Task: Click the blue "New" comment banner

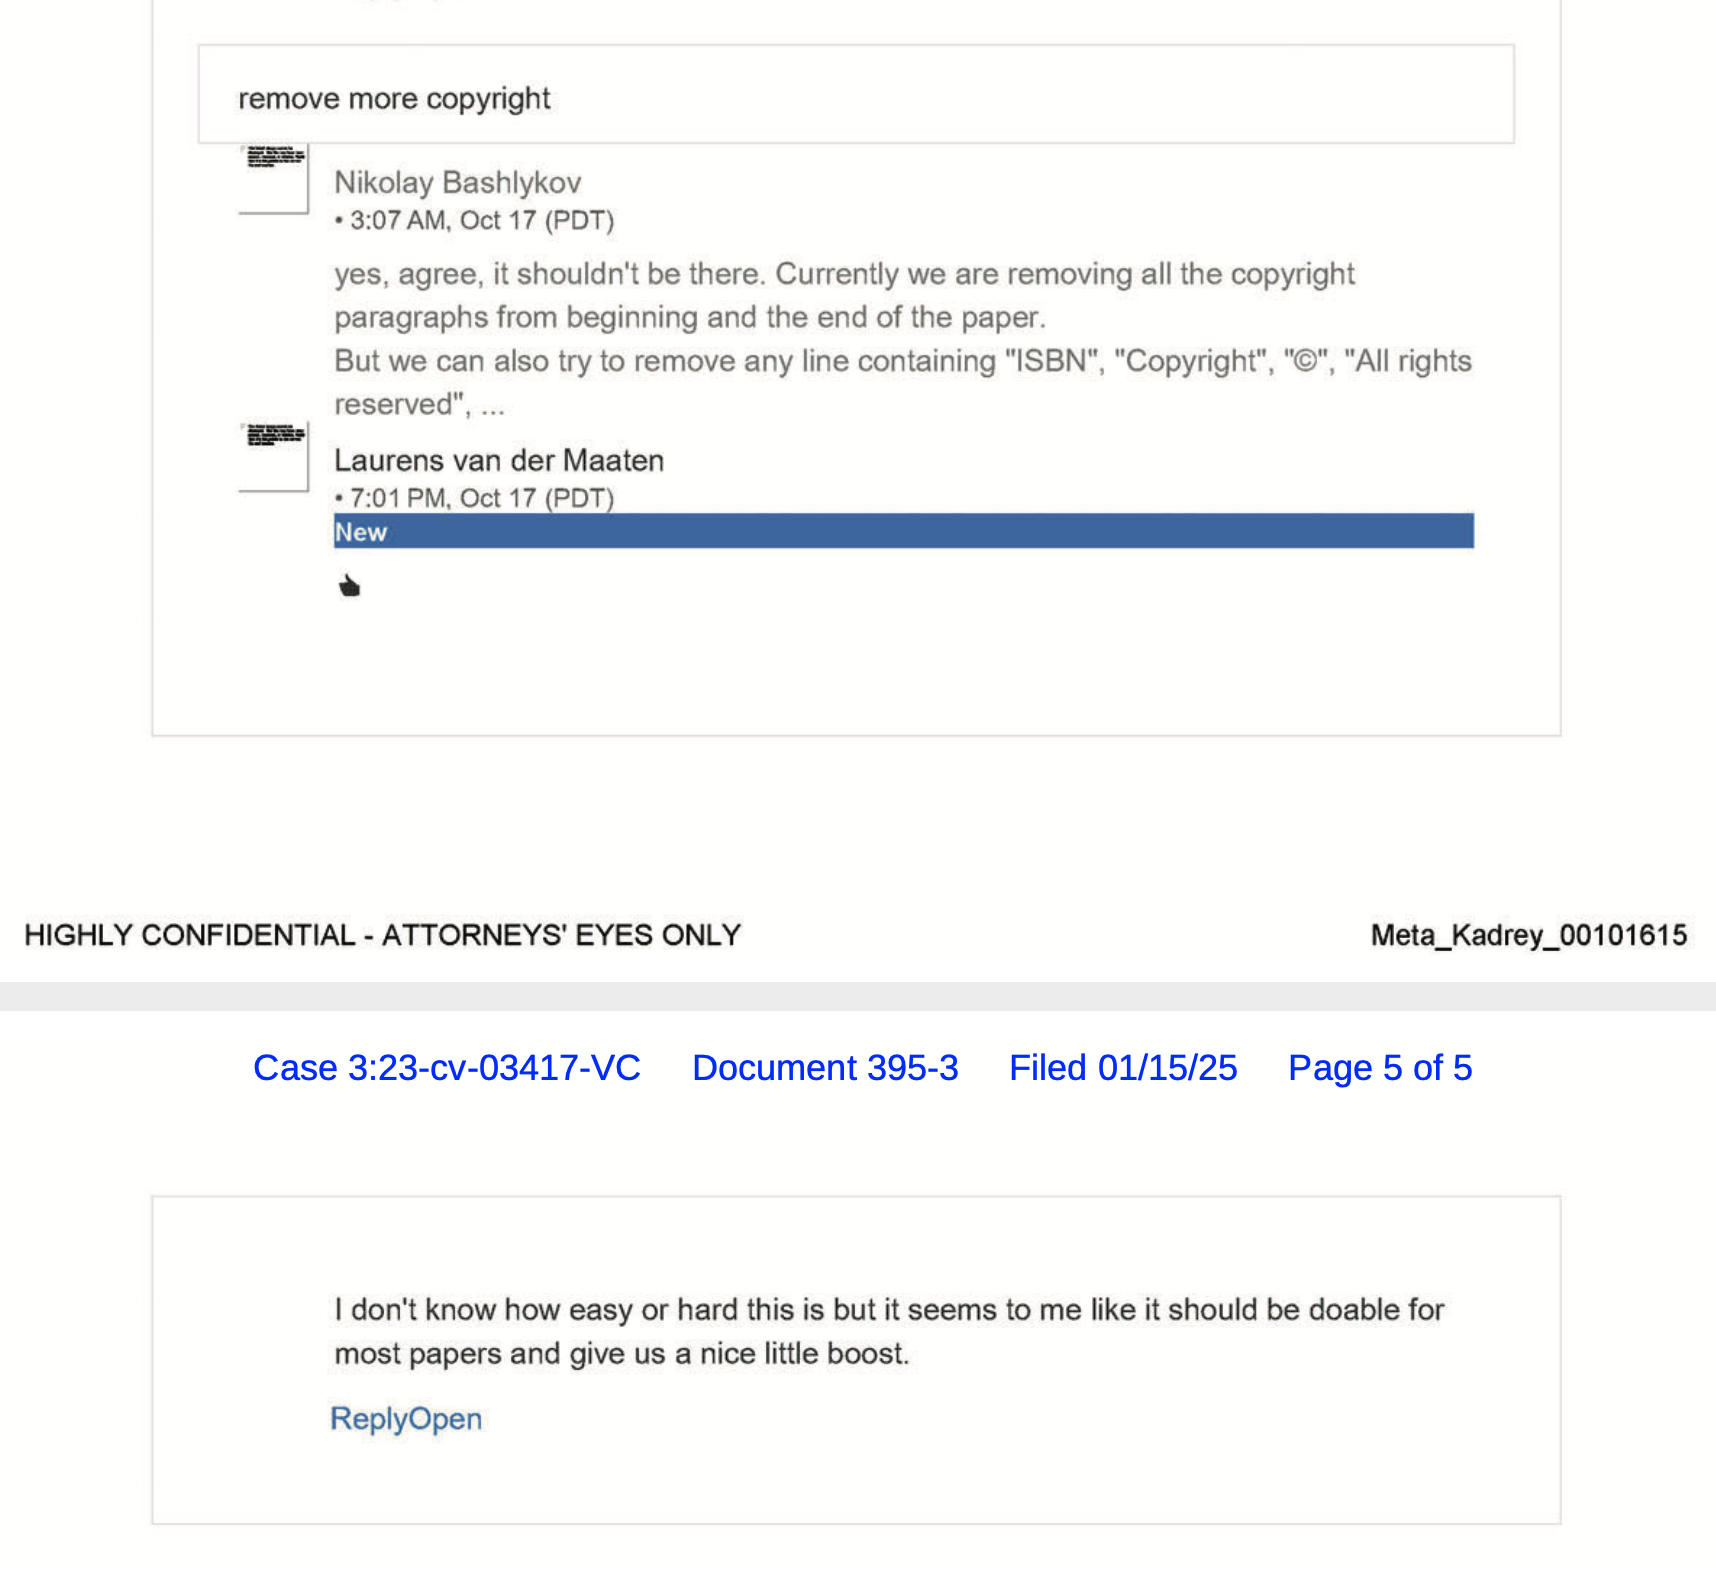Action: [903, 531]
